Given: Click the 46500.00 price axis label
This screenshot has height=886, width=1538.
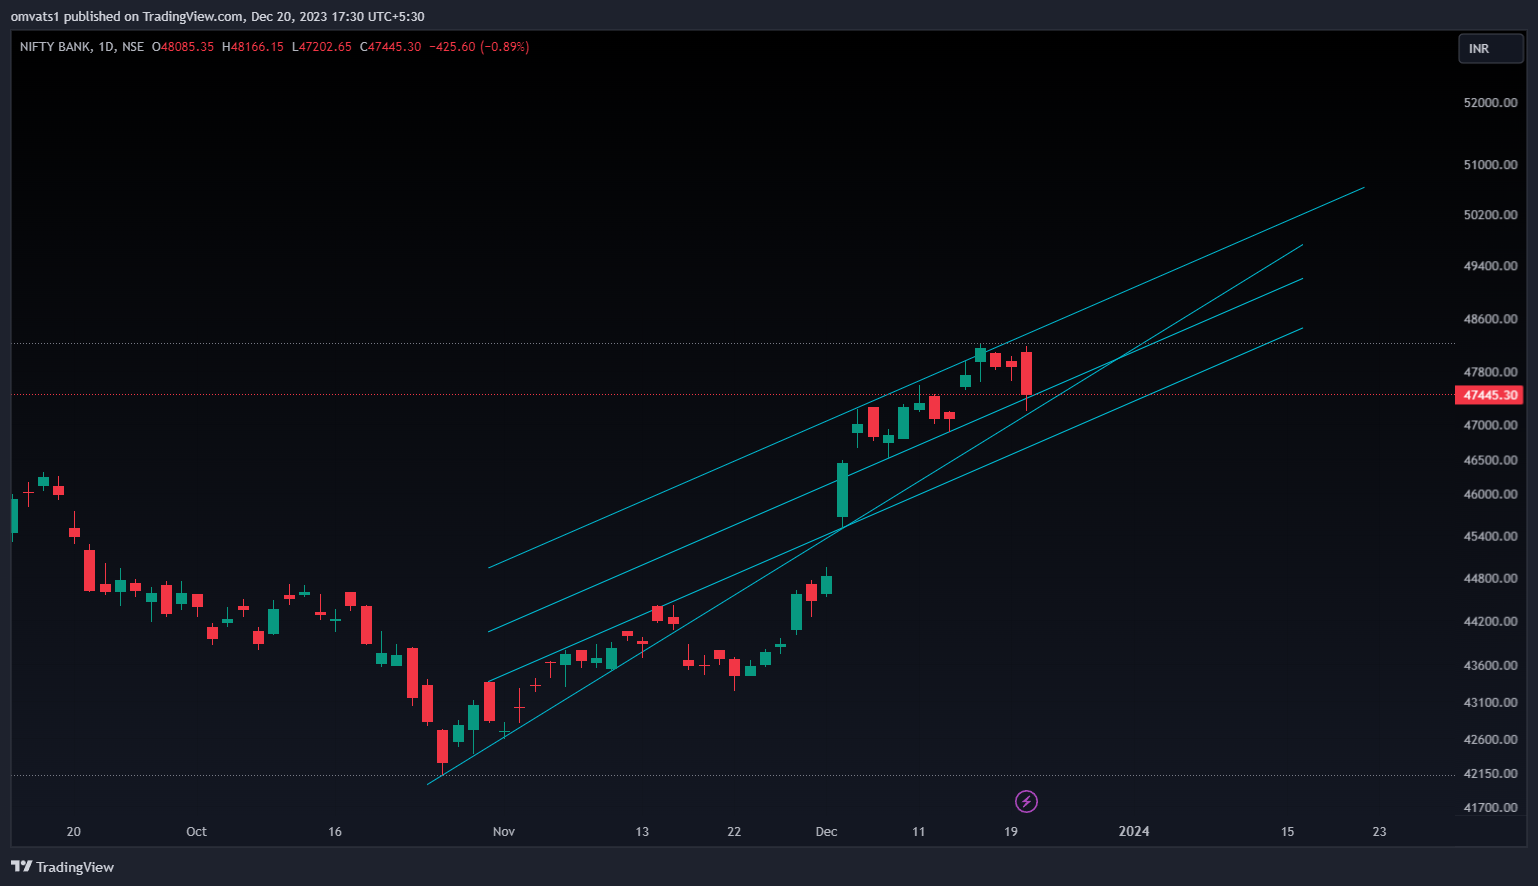Looking at the screenshot, I should click(x=1490, y=460).
